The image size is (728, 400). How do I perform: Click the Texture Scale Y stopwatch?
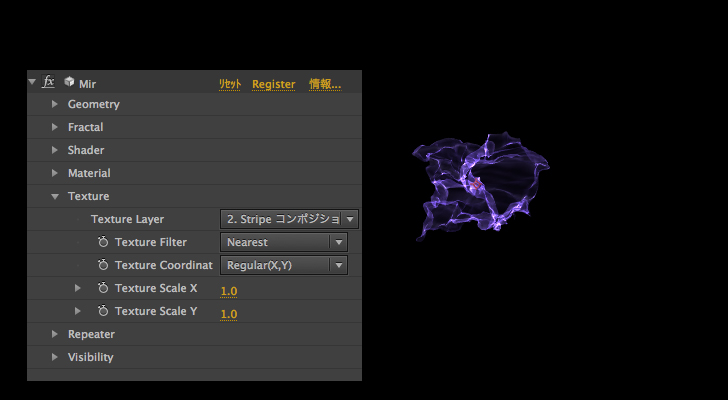tap(103, 311)
